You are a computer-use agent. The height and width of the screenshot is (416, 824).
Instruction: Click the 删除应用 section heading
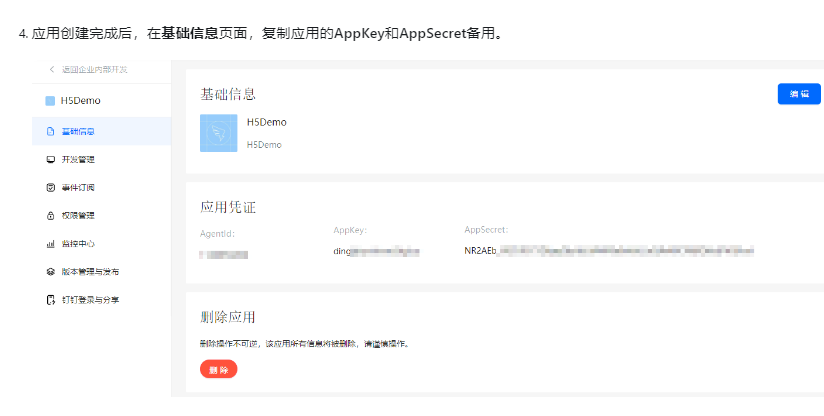pos(228,317)
